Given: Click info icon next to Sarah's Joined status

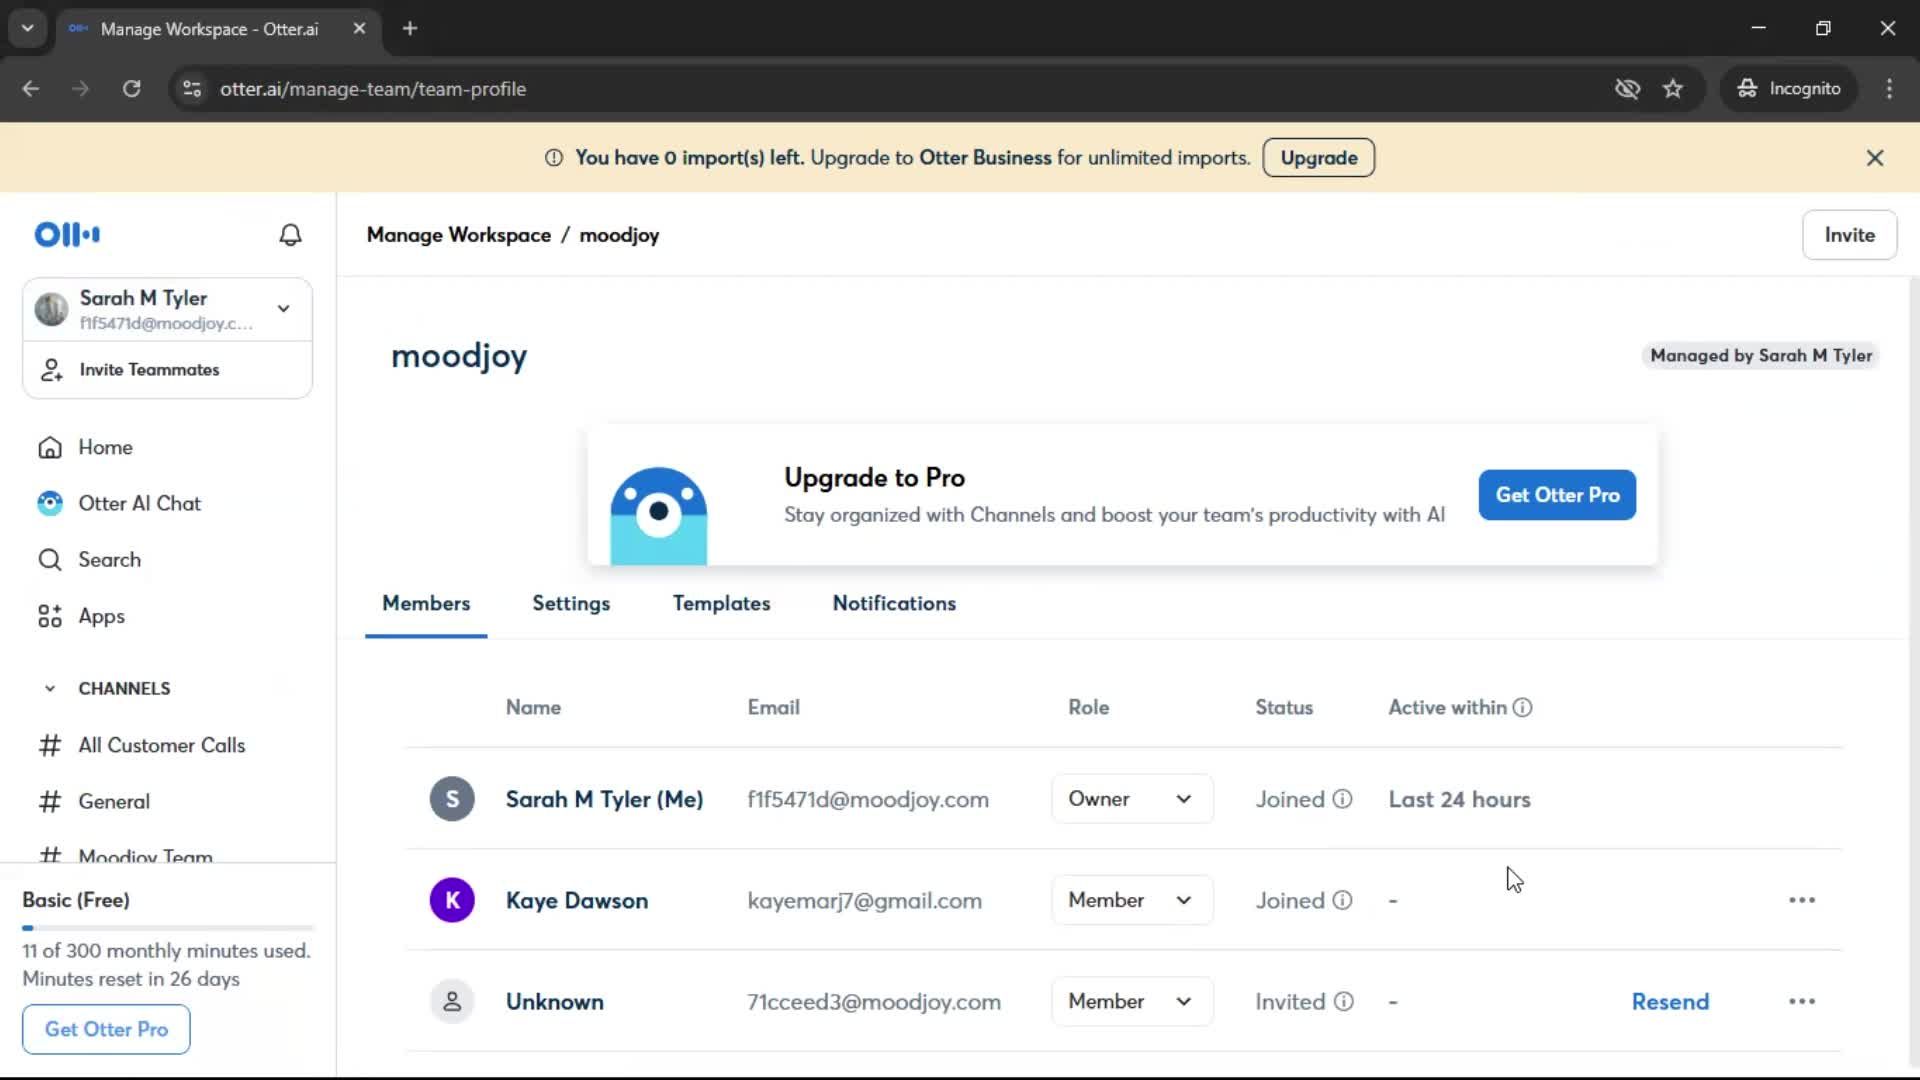Looking at the screenshot, I should click(1343, 799).
